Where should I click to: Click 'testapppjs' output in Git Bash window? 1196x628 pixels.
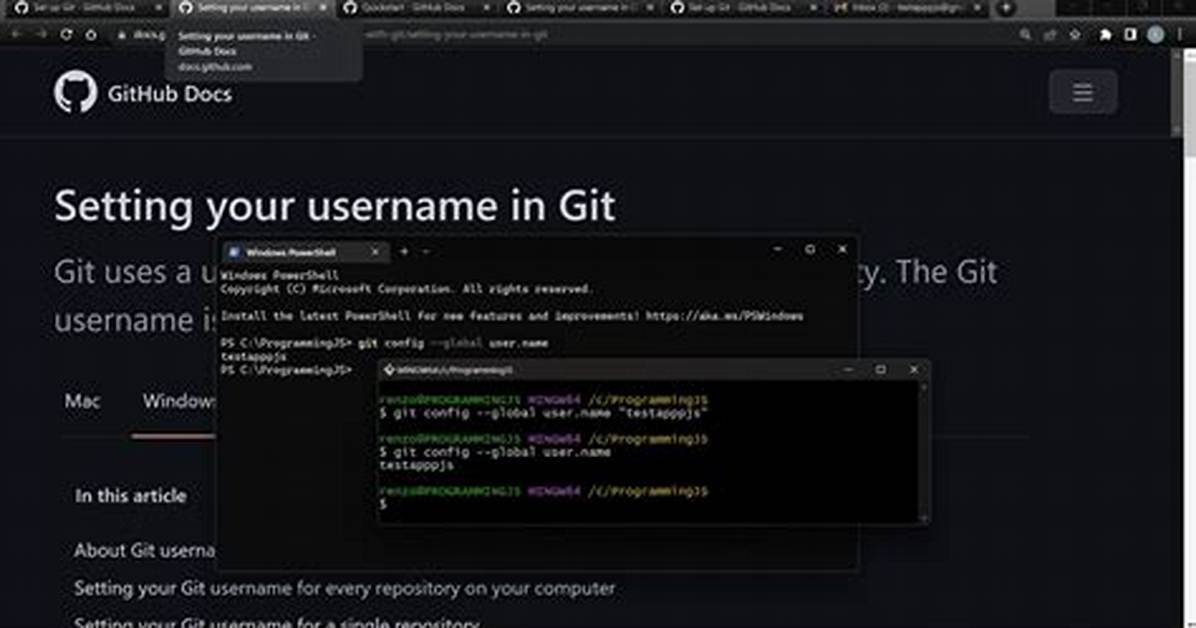pyautogui.click(x=416, y=465)
